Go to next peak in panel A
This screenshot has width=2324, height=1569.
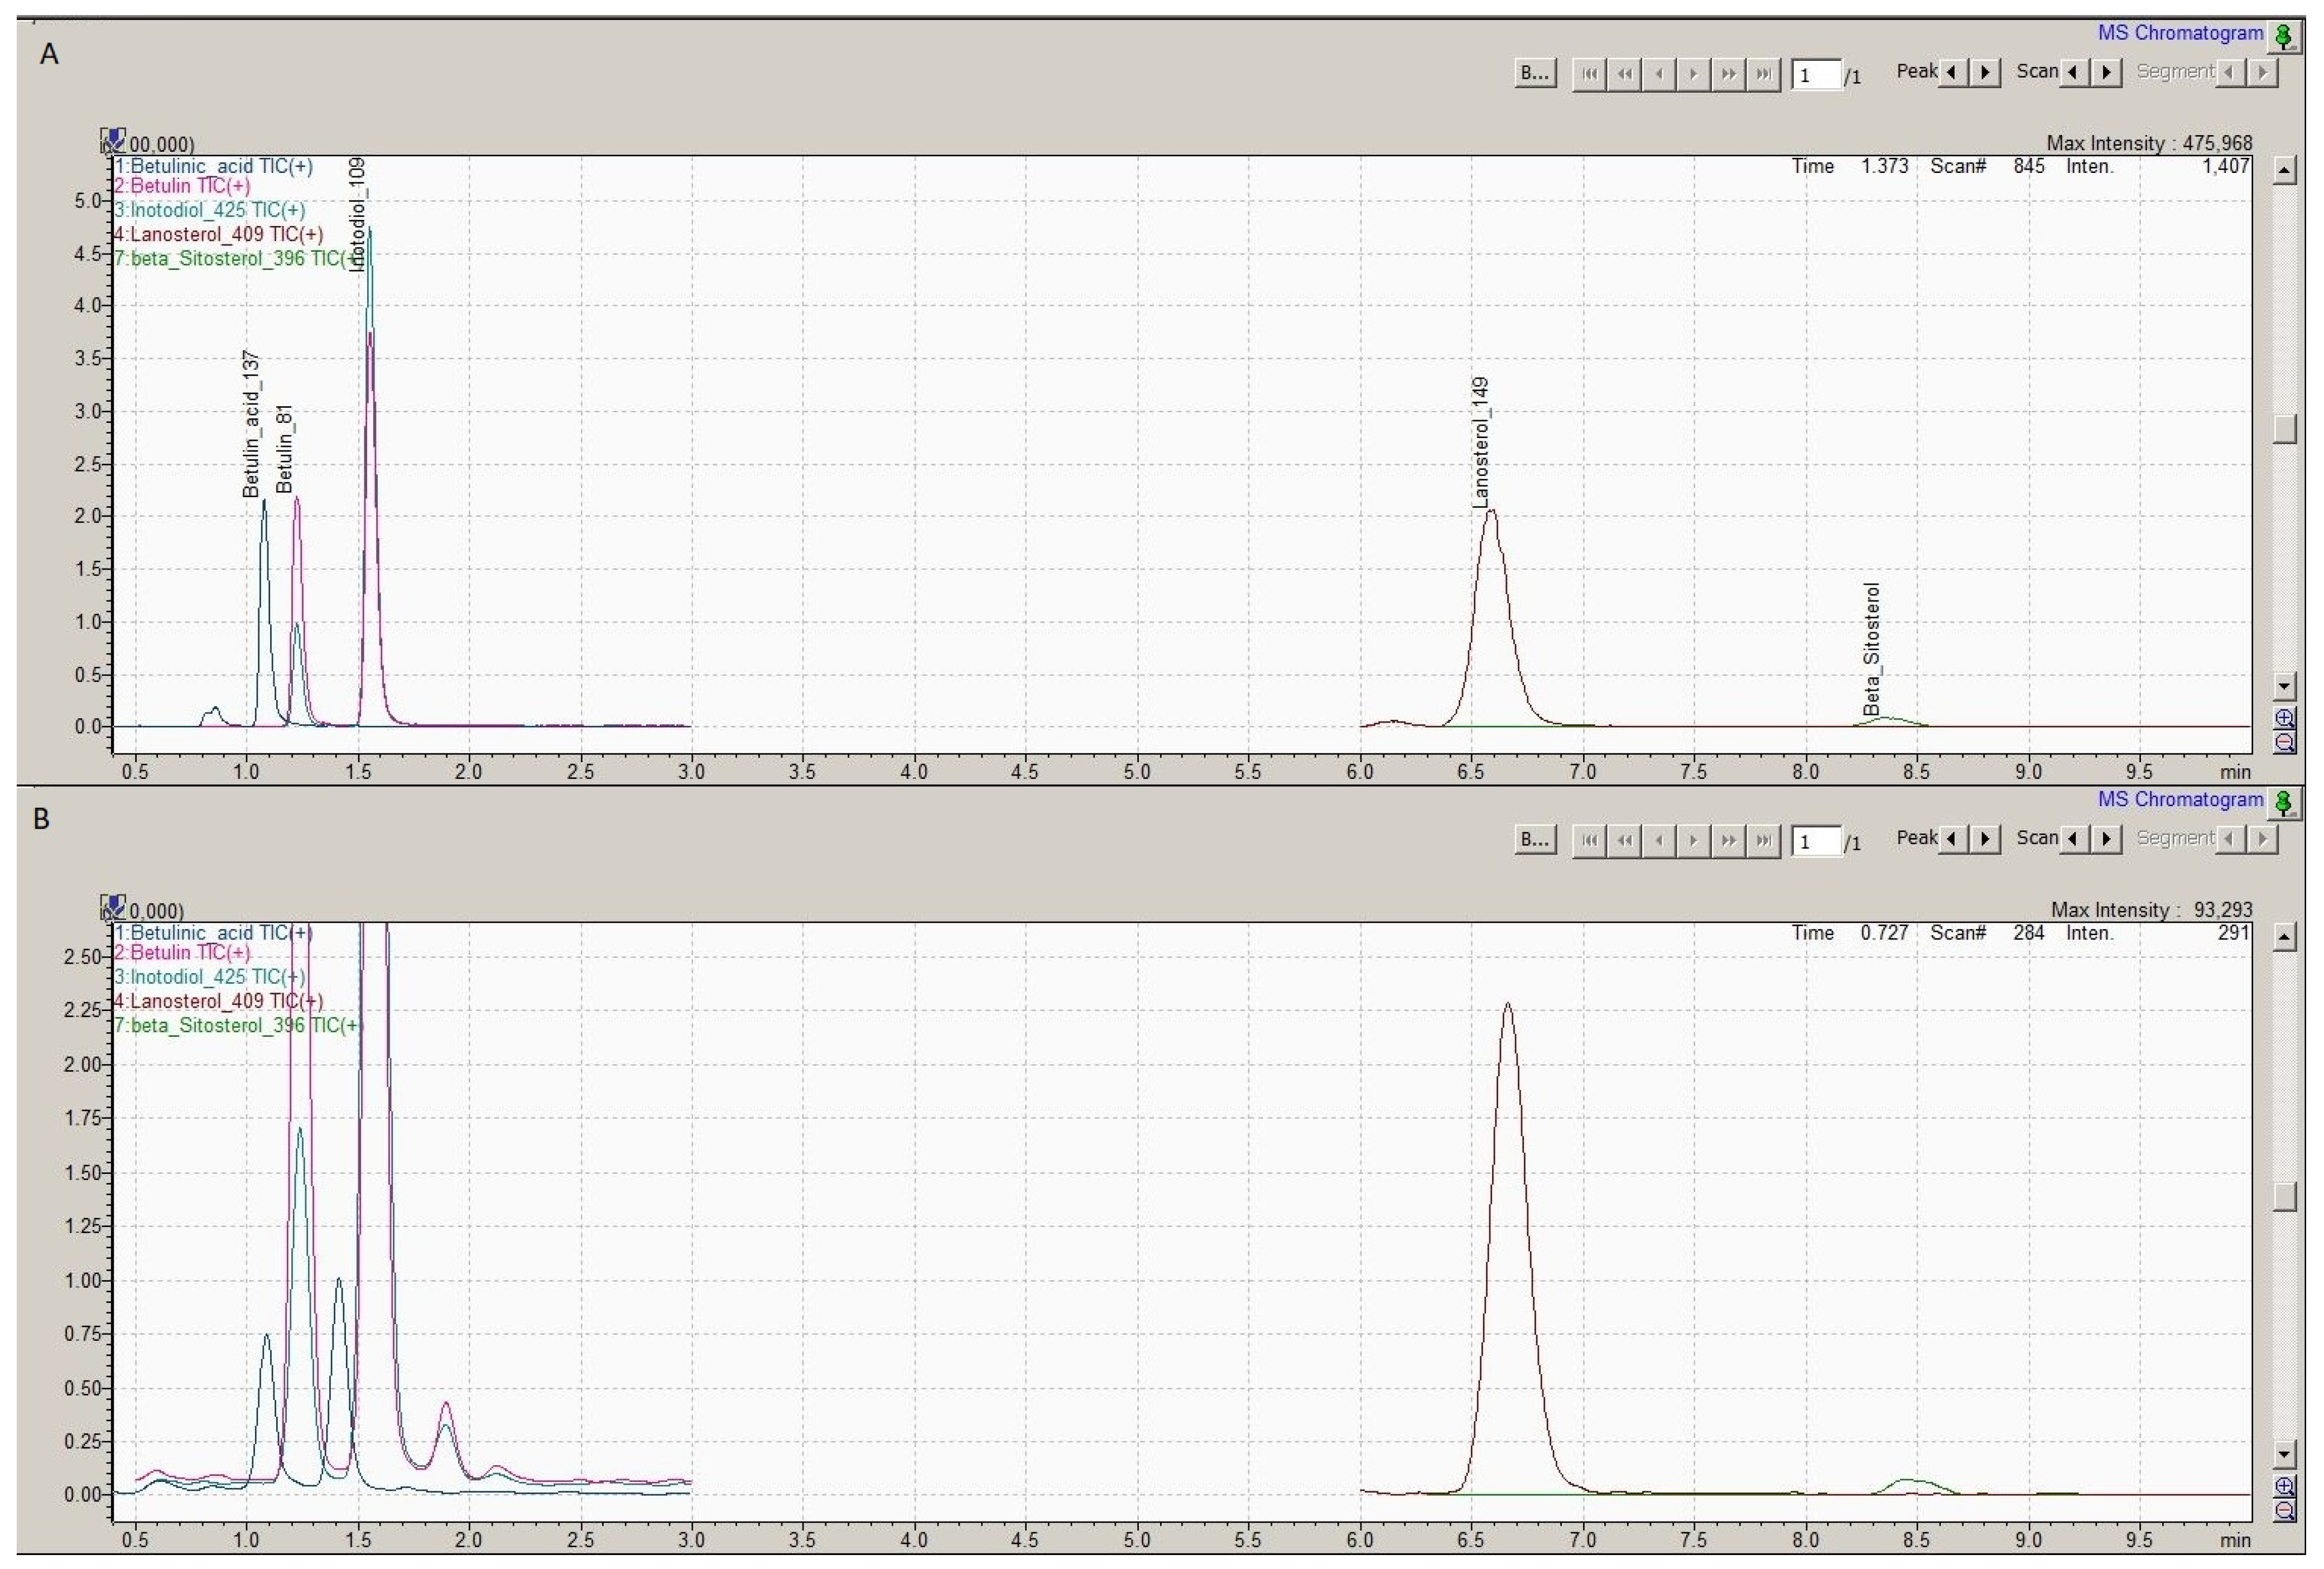point(1985,72)
